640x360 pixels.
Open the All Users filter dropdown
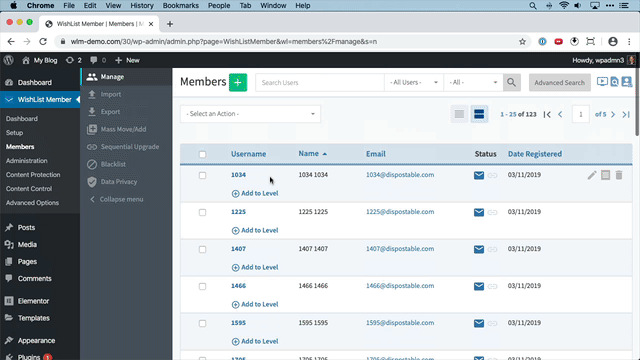click(413, 82)
